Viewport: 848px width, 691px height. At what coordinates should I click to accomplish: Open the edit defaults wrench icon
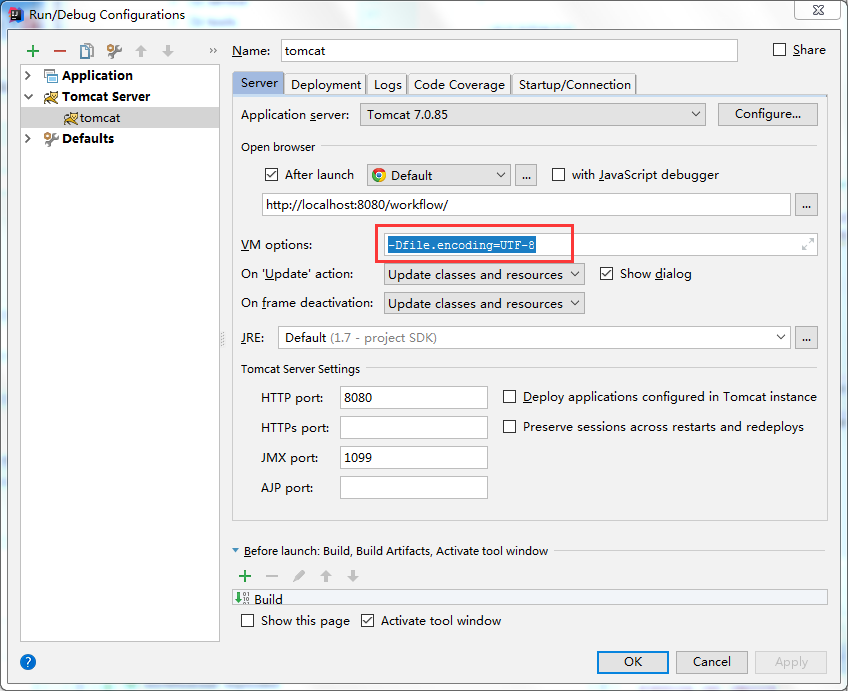(x=114, y=51)
